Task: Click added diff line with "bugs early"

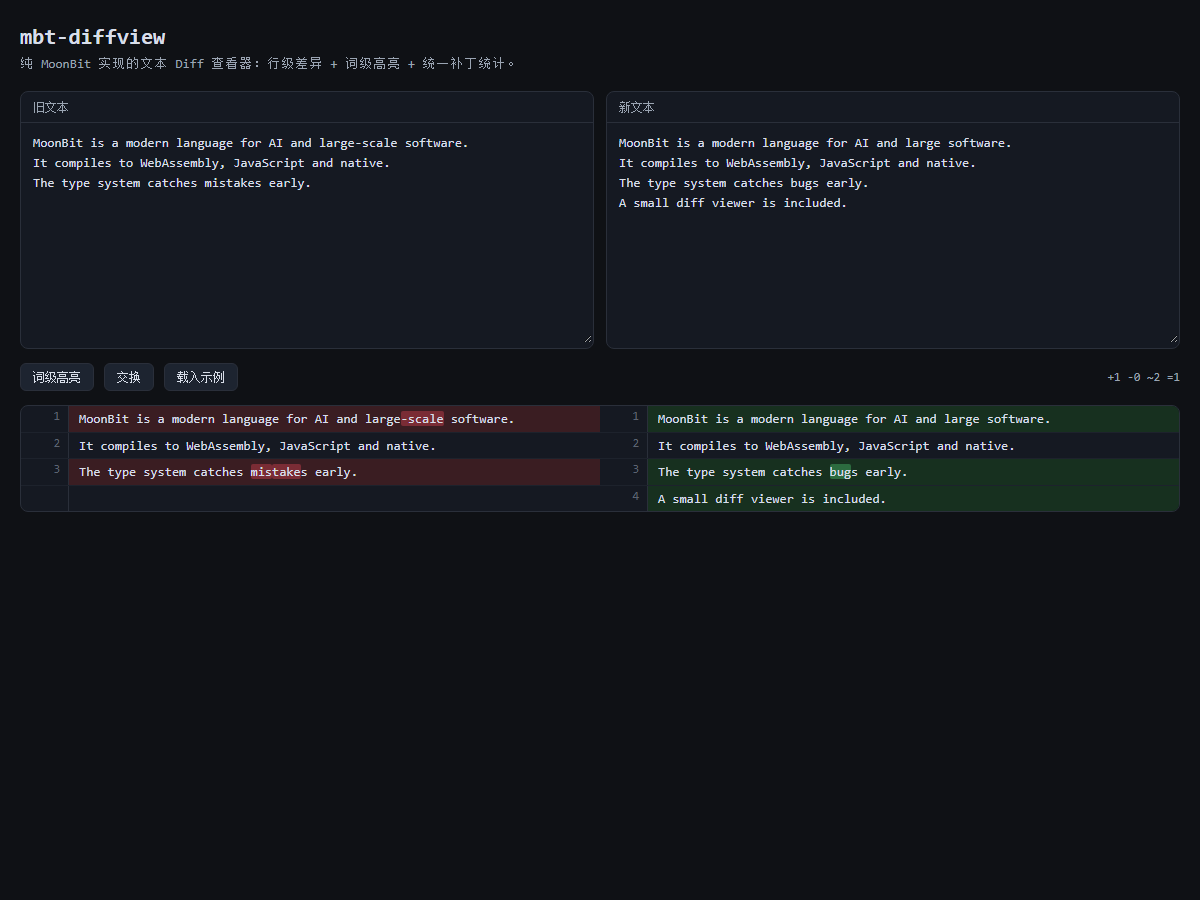Action: (x=913, y=472)
